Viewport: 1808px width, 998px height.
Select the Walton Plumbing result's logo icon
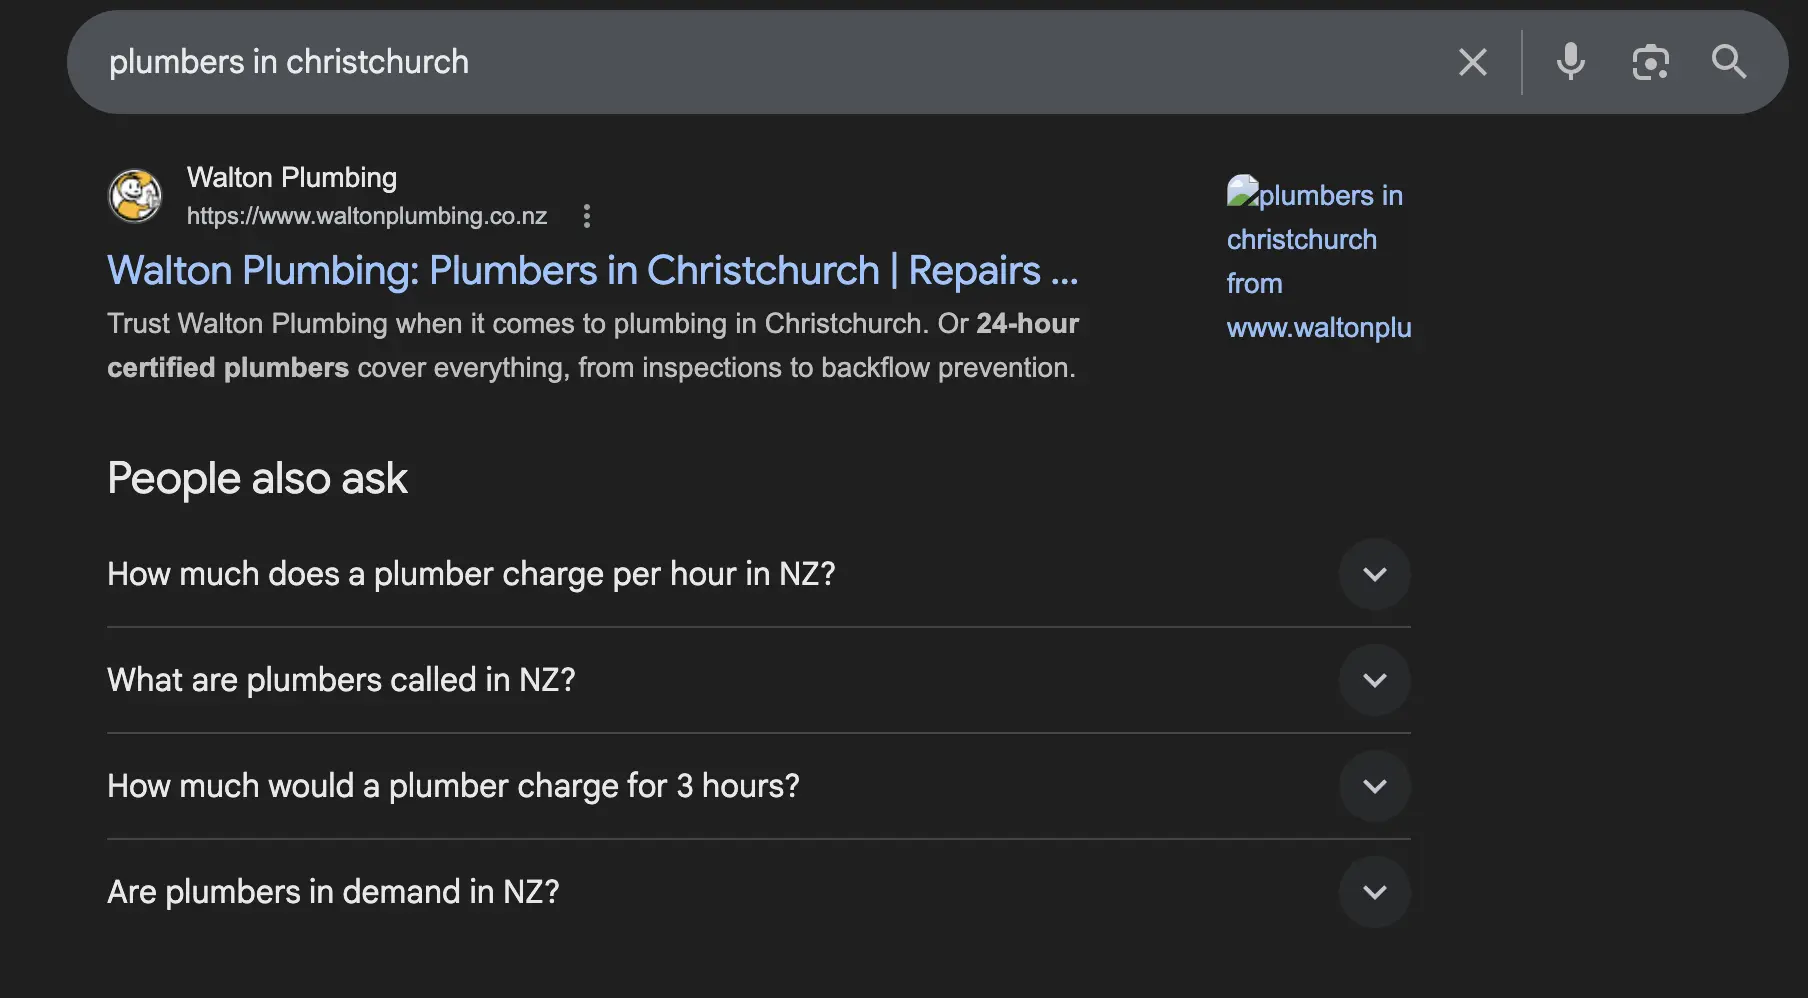[x=134, y=196]
